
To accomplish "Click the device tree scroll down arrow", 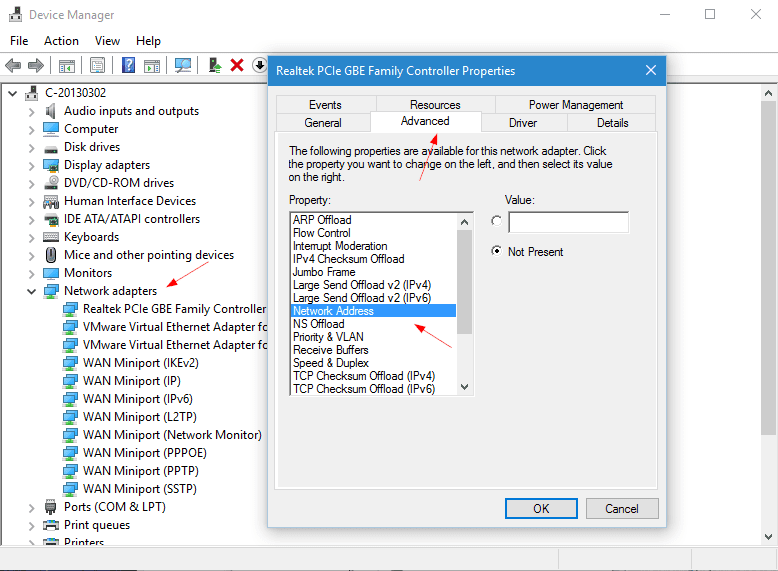I will 768,536.
